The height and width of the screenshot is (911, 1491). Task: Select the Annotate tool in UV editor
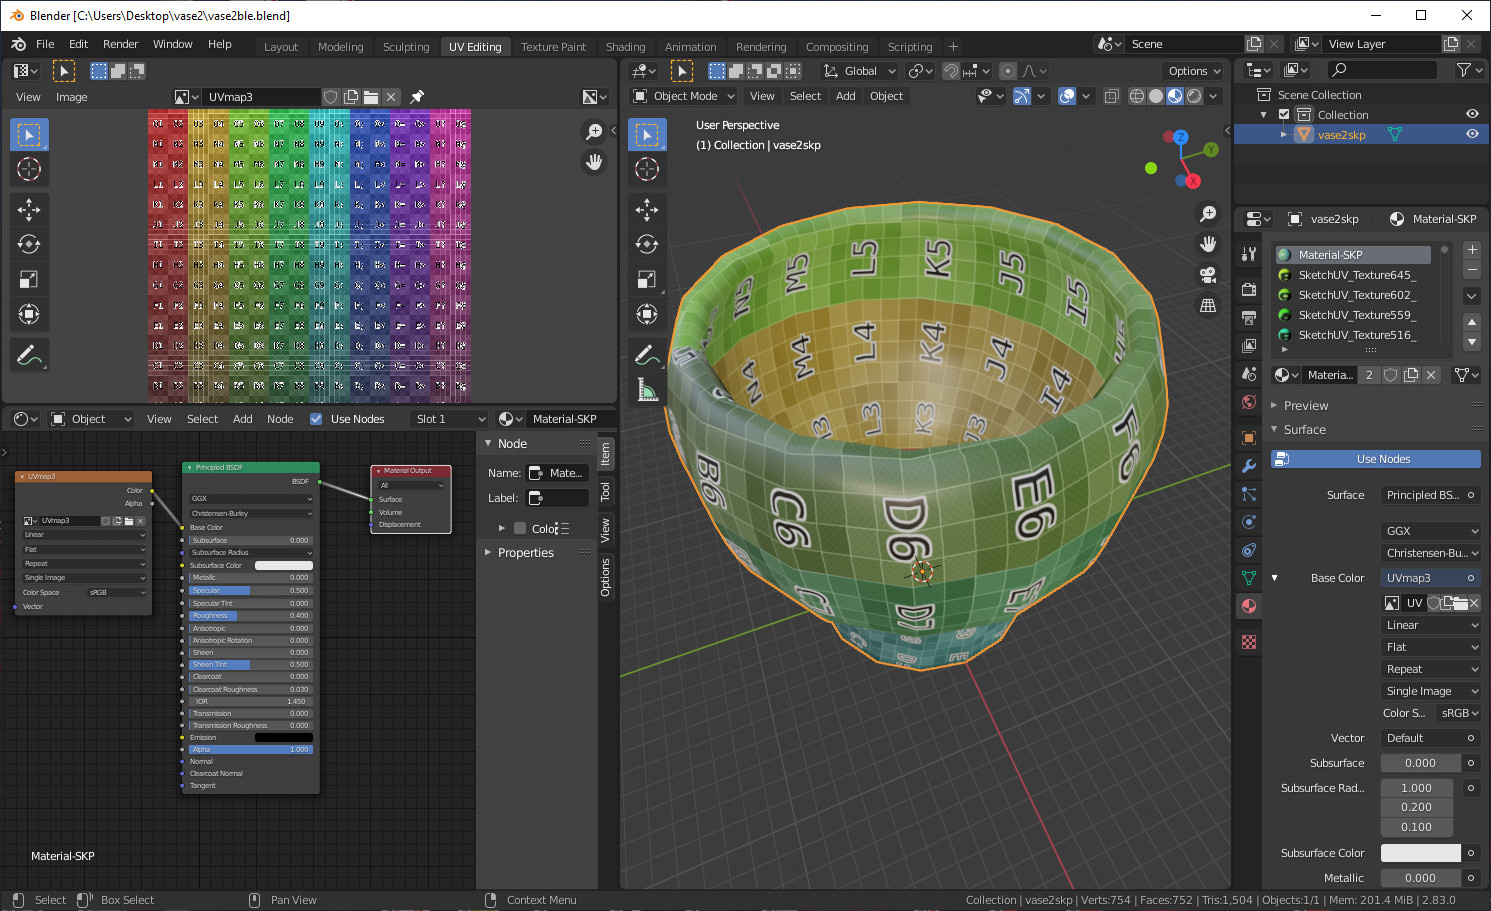pyautogui.click(x=29, y=355)
